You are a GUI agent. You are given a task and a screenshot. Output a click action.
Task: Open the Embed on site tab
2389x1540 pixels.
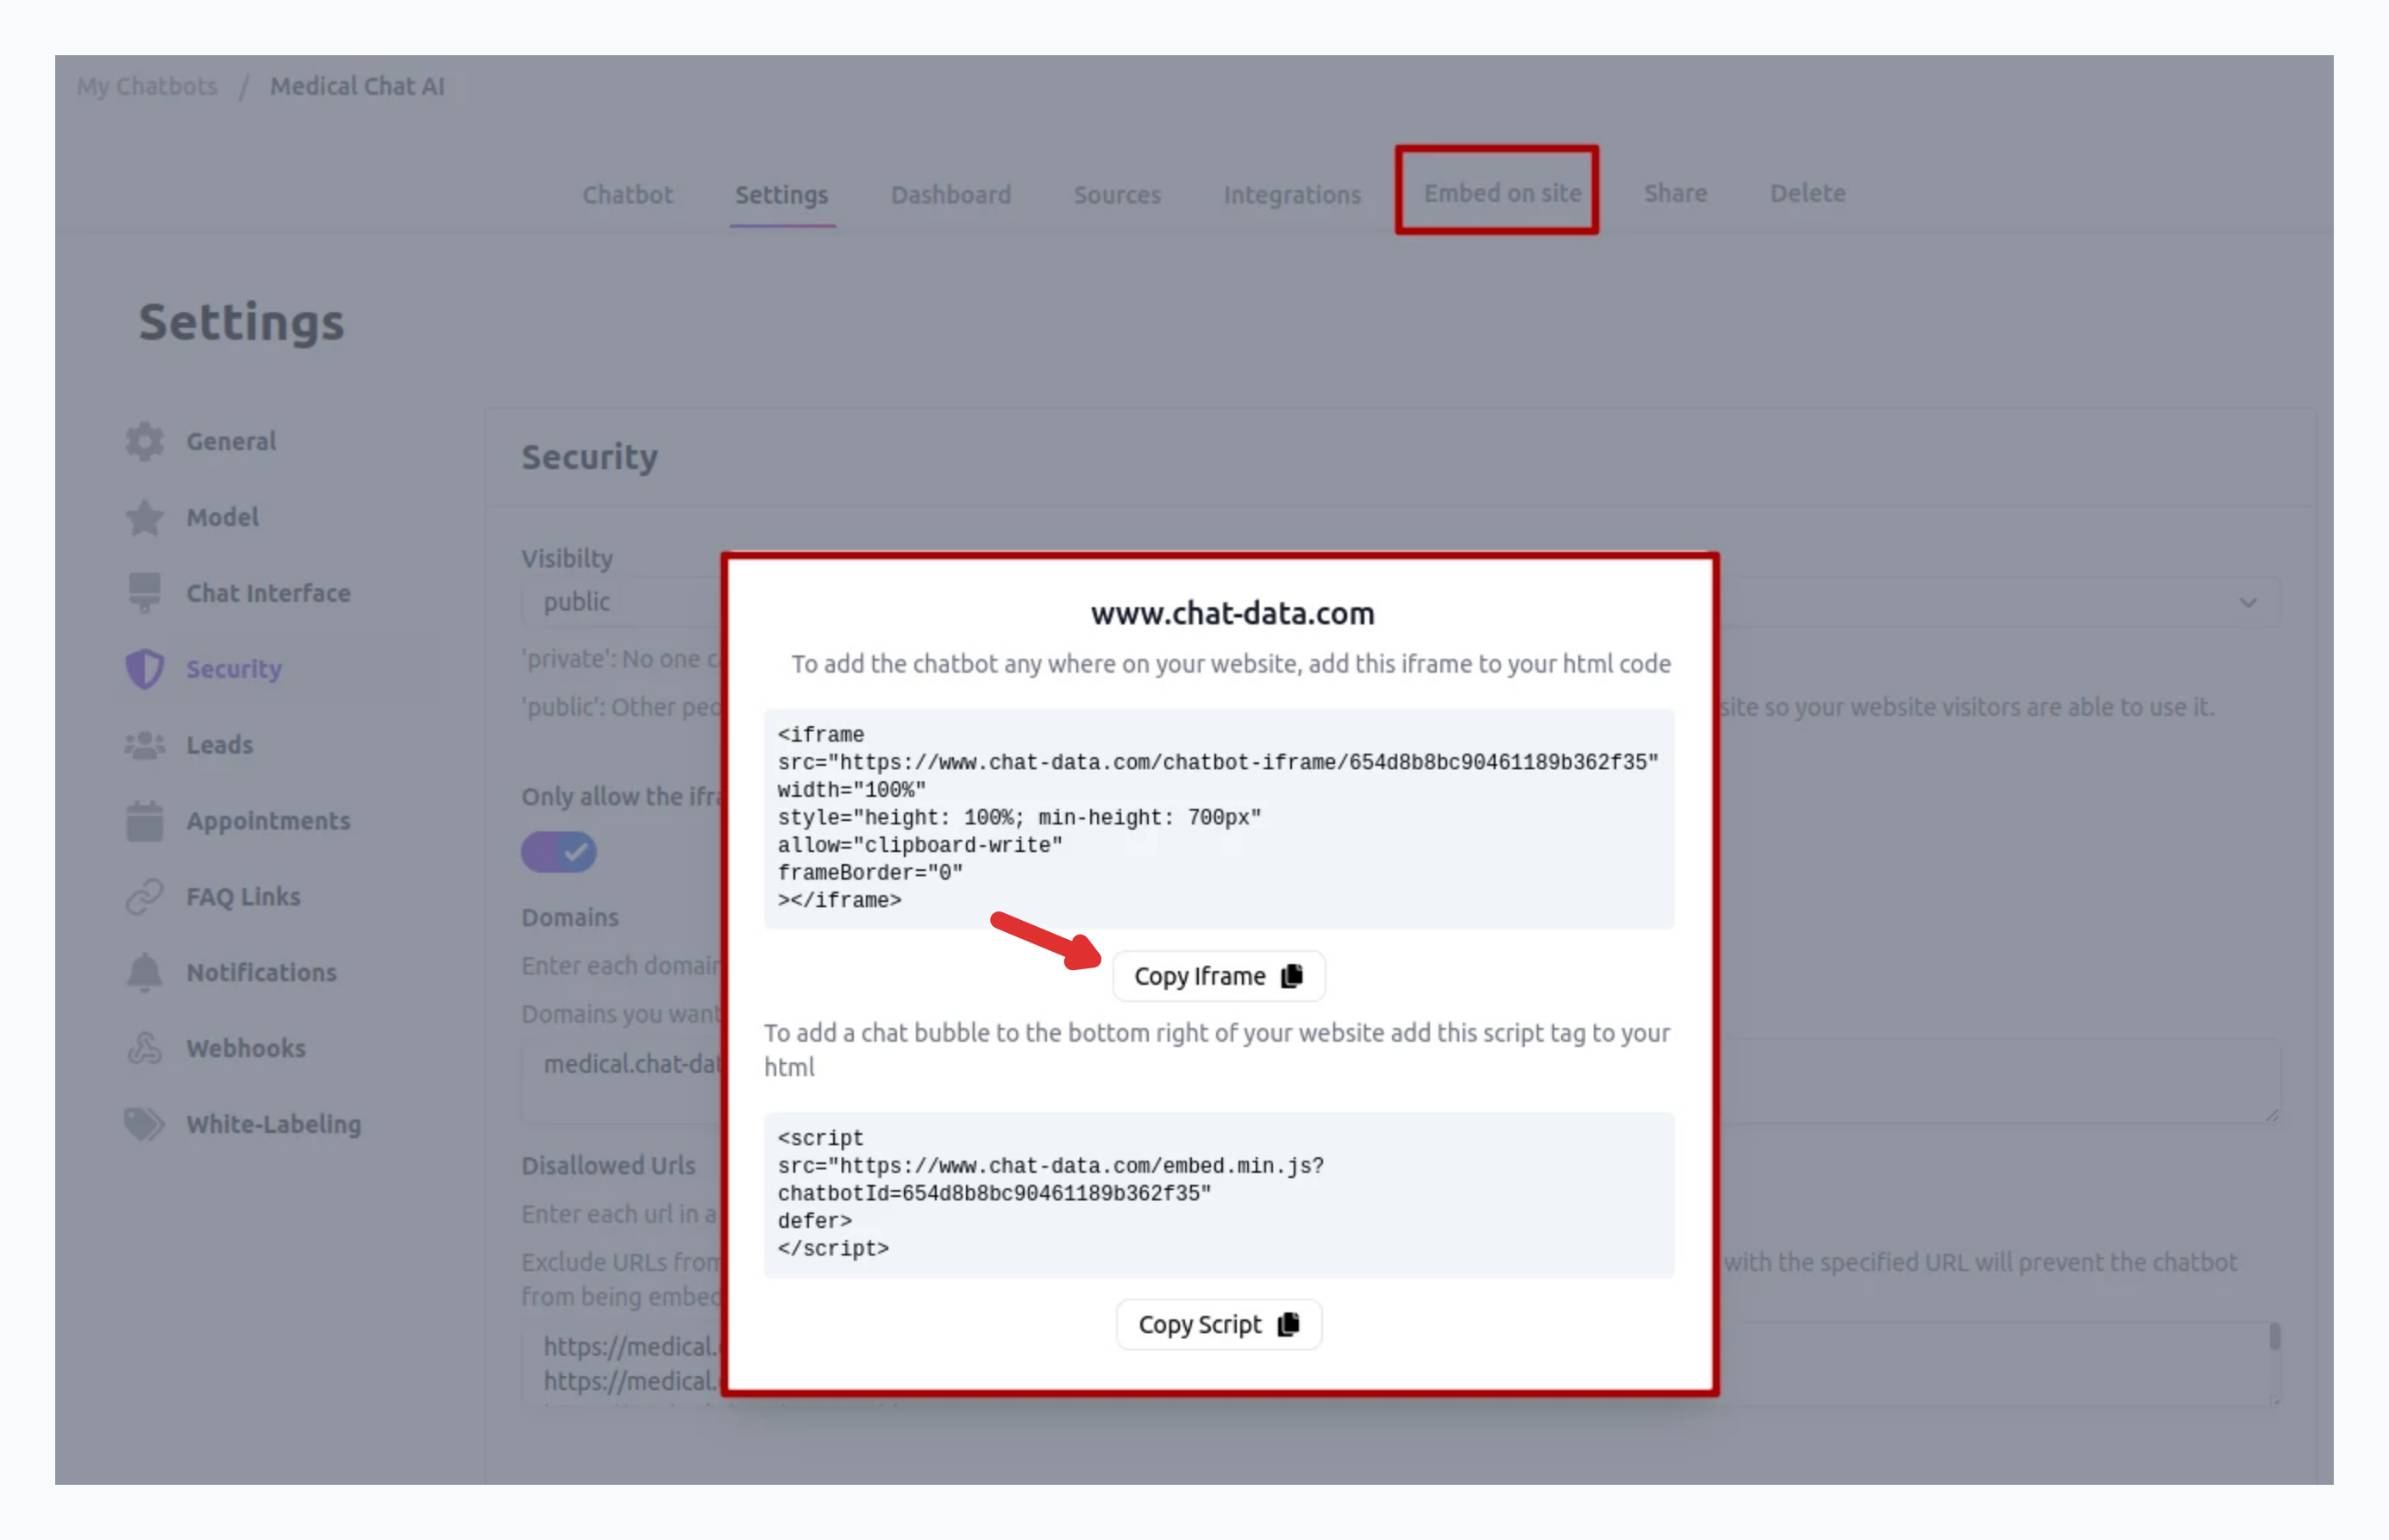[1502, 192]
